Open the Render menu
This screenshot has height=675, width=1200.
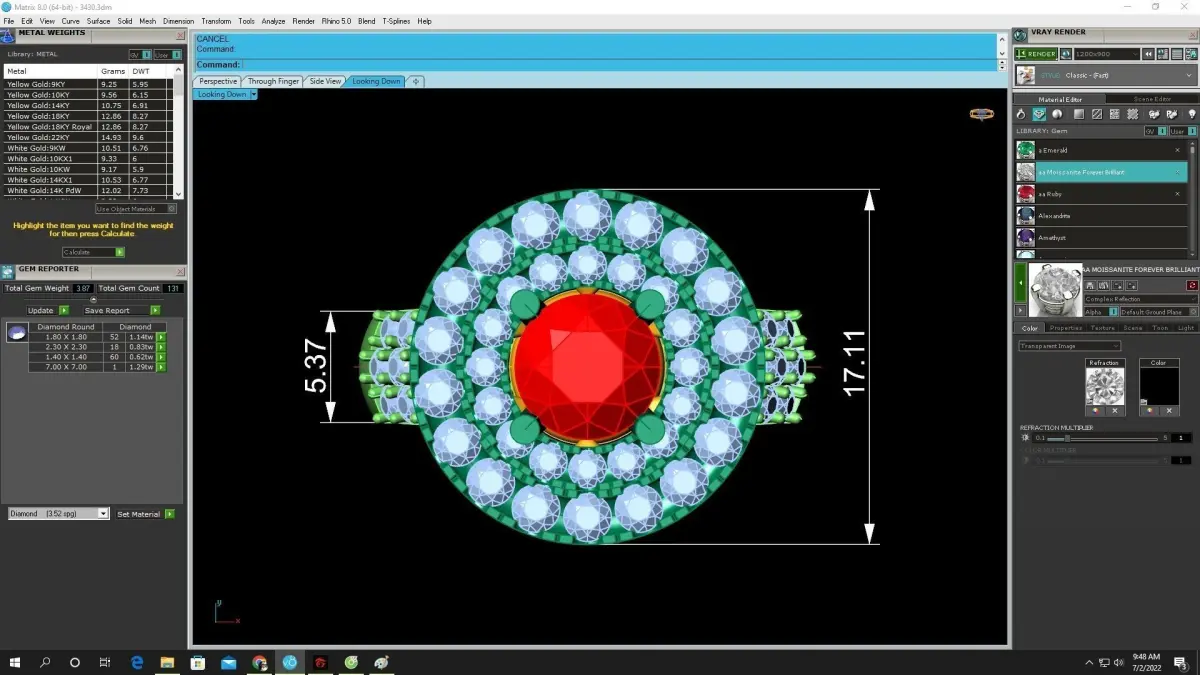tap(303, 21)
